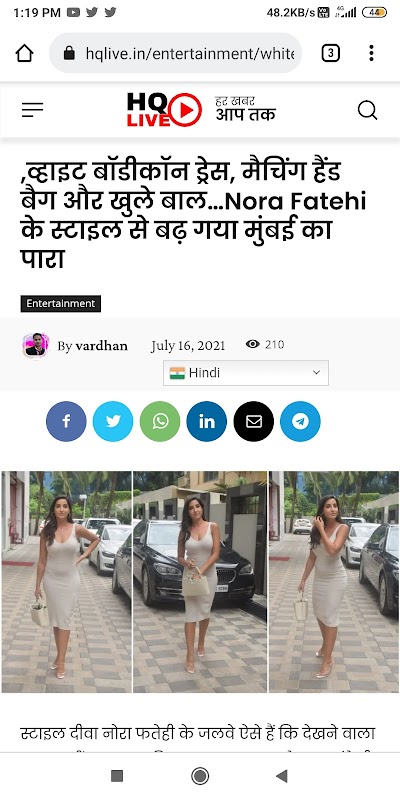The image size is (400, 800).
Task: Share article by email
Action: point(254,421)
